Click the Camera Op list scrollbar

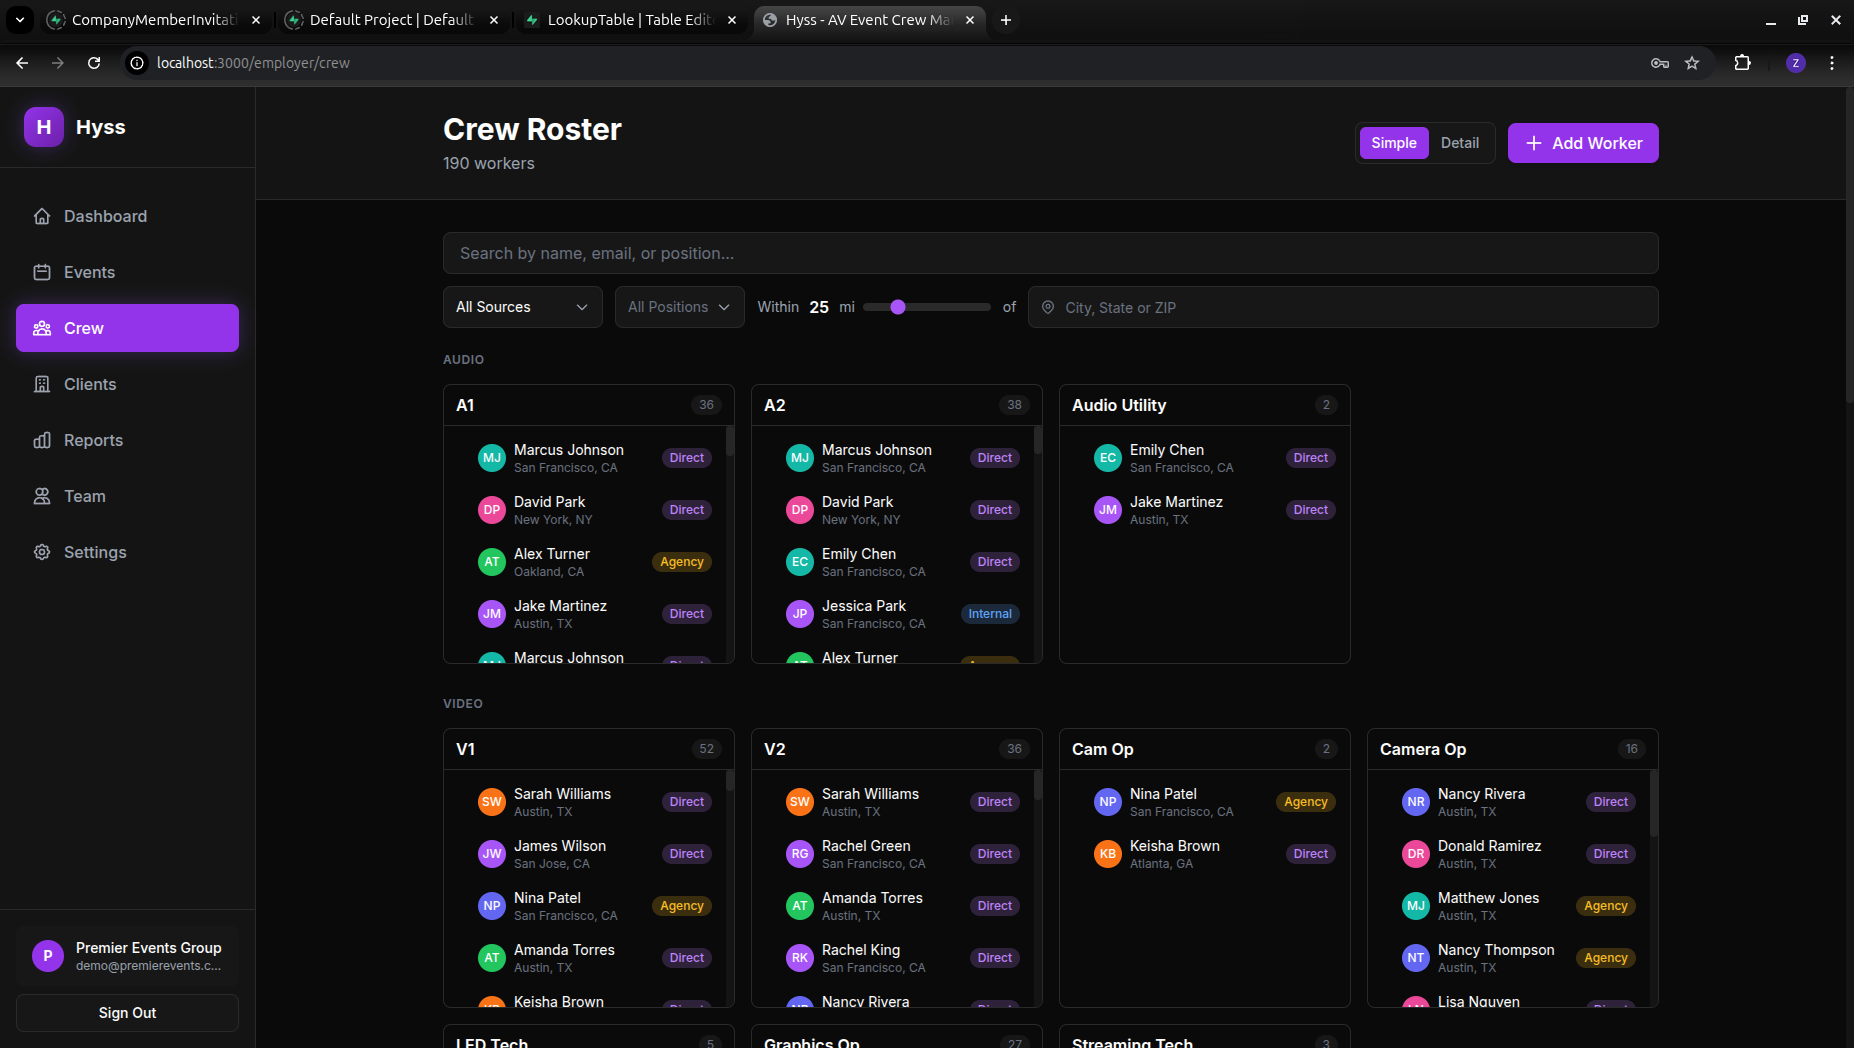pos(1654,804)
